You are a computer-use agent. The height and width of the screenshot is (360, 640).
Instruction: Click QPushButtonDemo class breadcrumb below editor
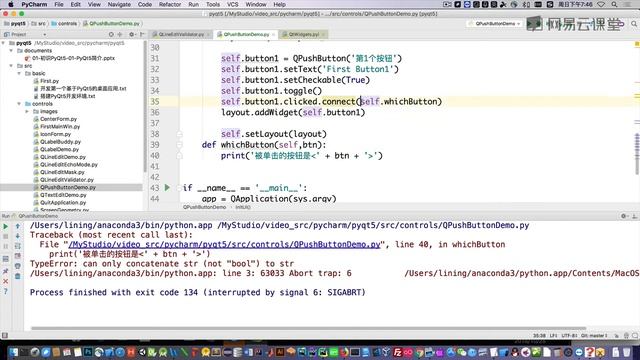click(204, 207)
